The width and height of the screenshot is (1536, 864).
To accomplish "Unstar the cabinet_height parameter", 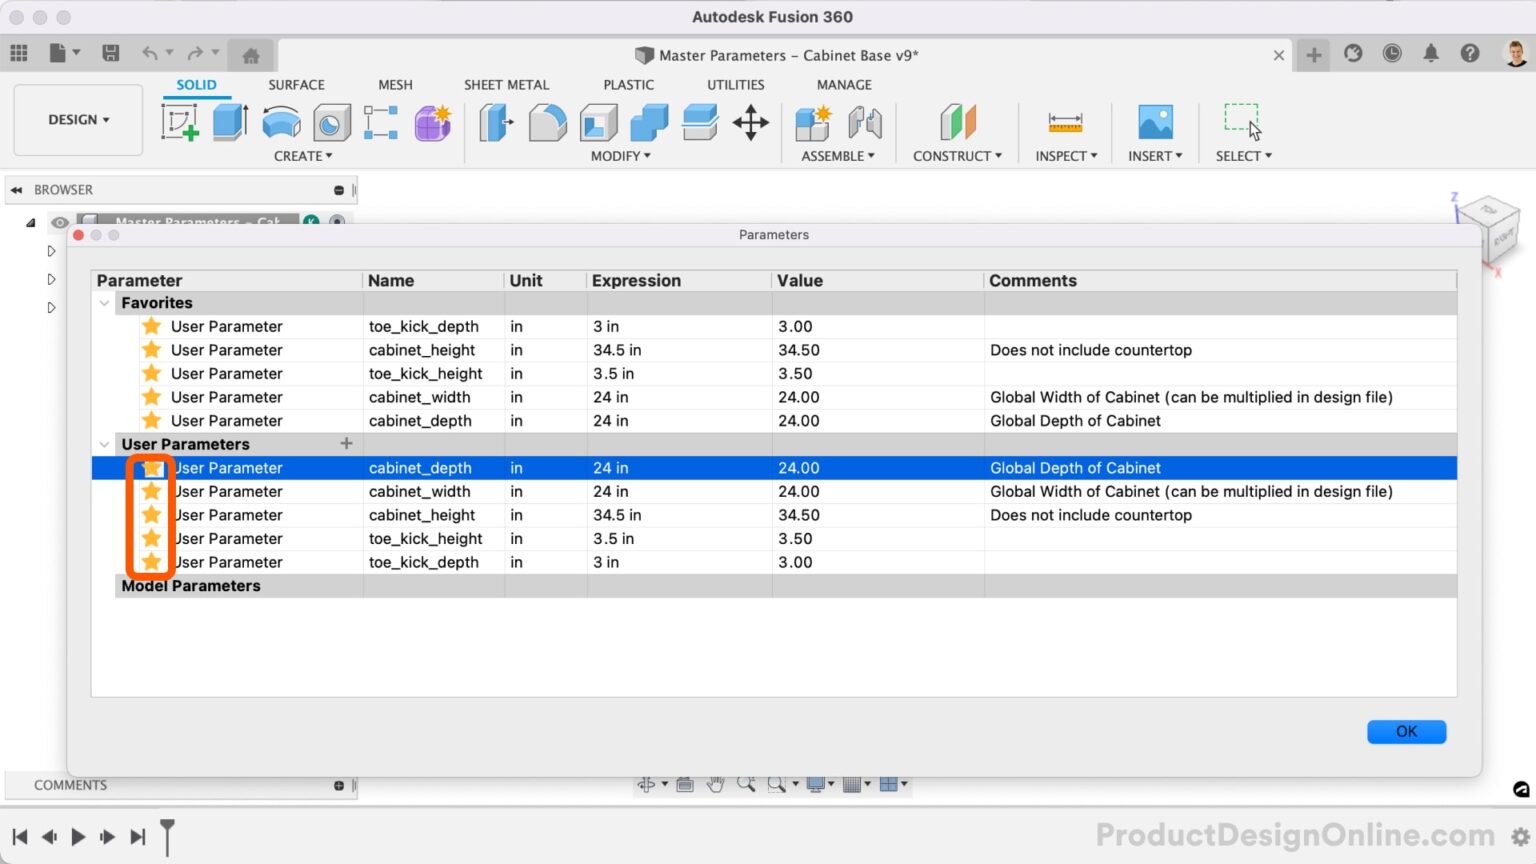I will pyautogui.click(x=151, y=515).
